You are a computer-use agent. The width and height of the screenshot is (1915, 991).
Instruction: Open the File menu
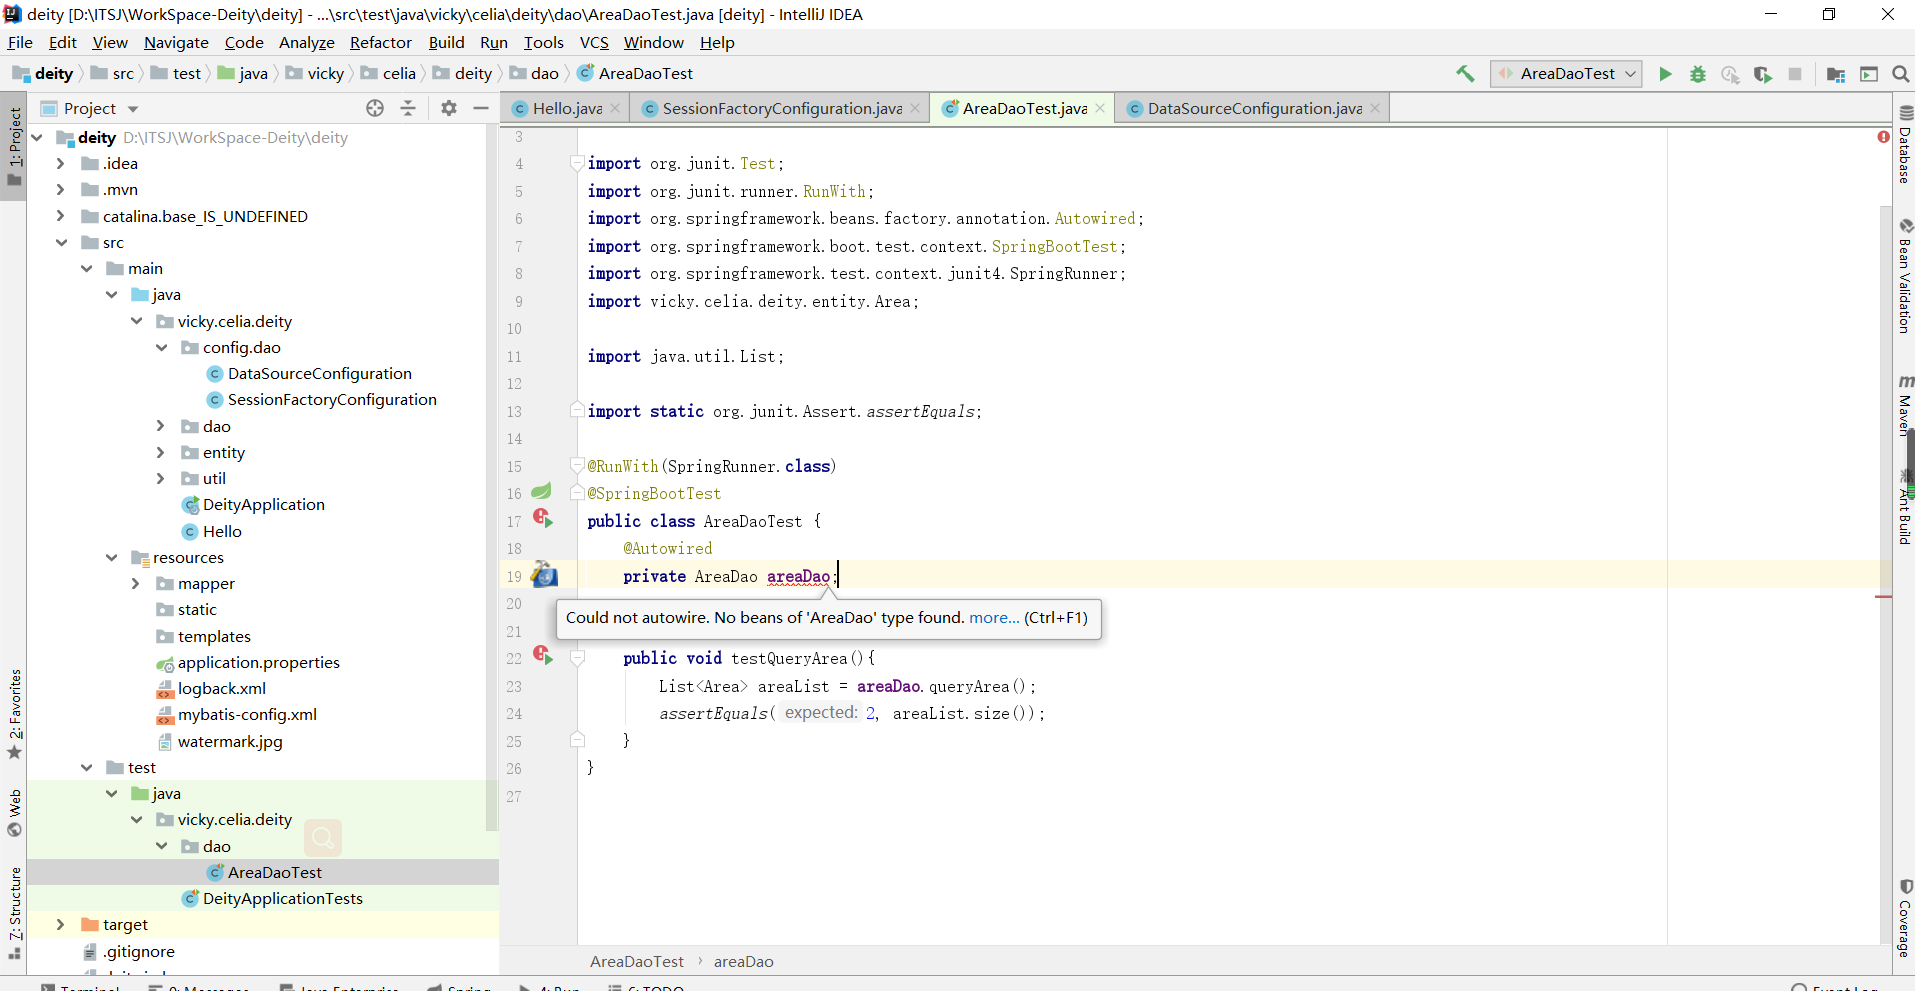pyautogui.click(x=20, y=42)
